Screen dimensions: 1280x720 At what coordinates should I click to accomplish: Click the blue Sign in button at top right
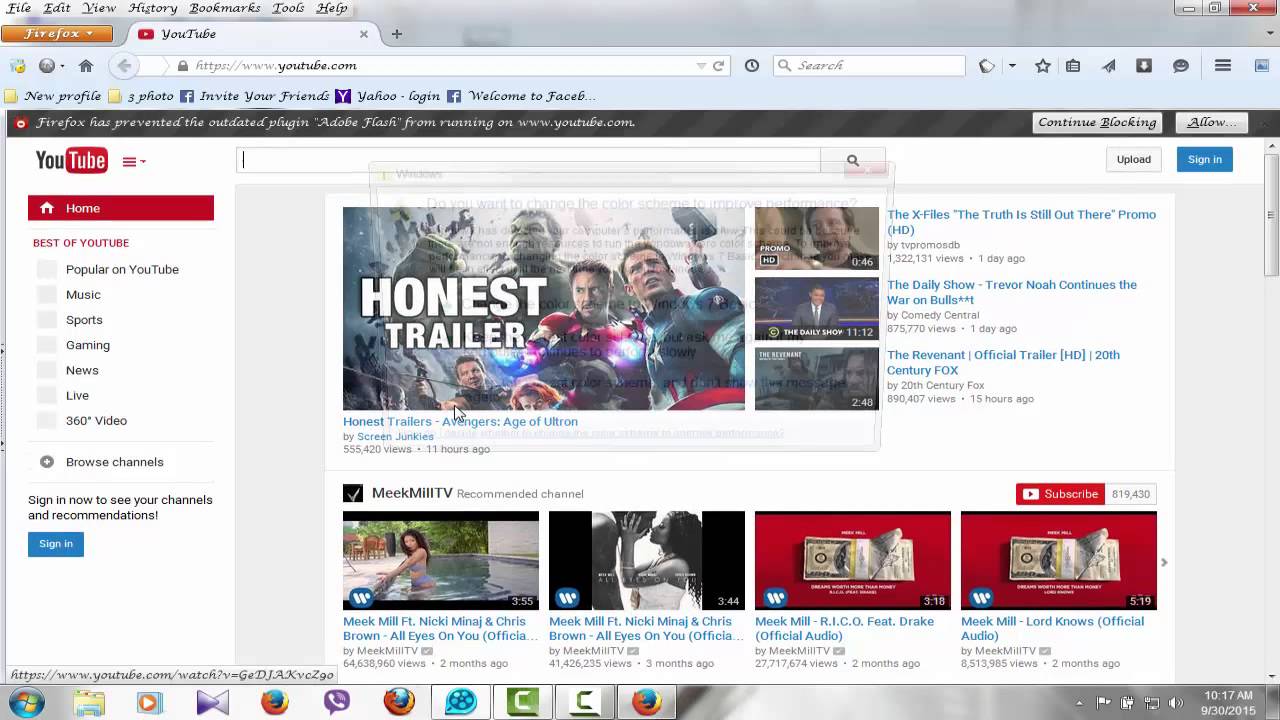1204,159
